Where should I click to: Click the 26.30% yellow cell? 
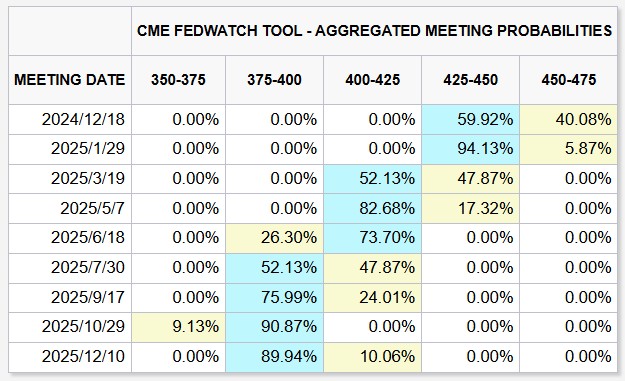[274, 238]
